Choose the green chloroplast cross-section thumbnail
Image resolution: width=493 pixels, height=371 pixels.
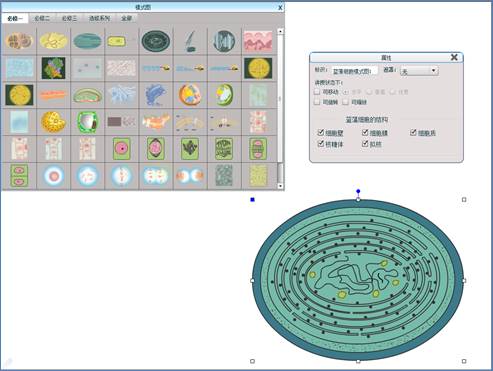88,95
